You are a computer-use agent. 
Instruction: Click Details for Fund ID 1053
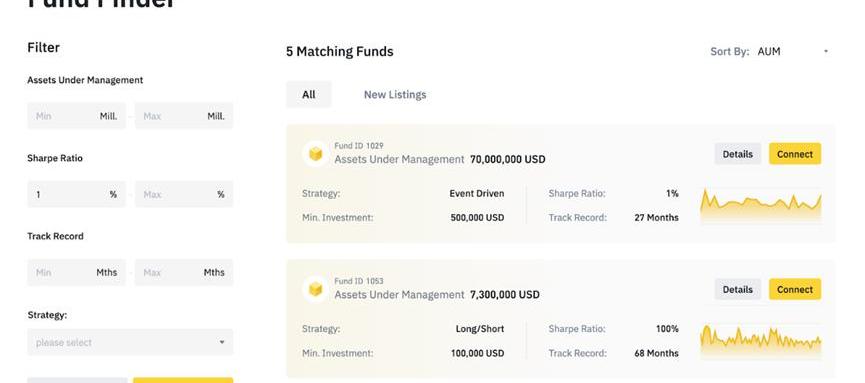click(738, 289)
